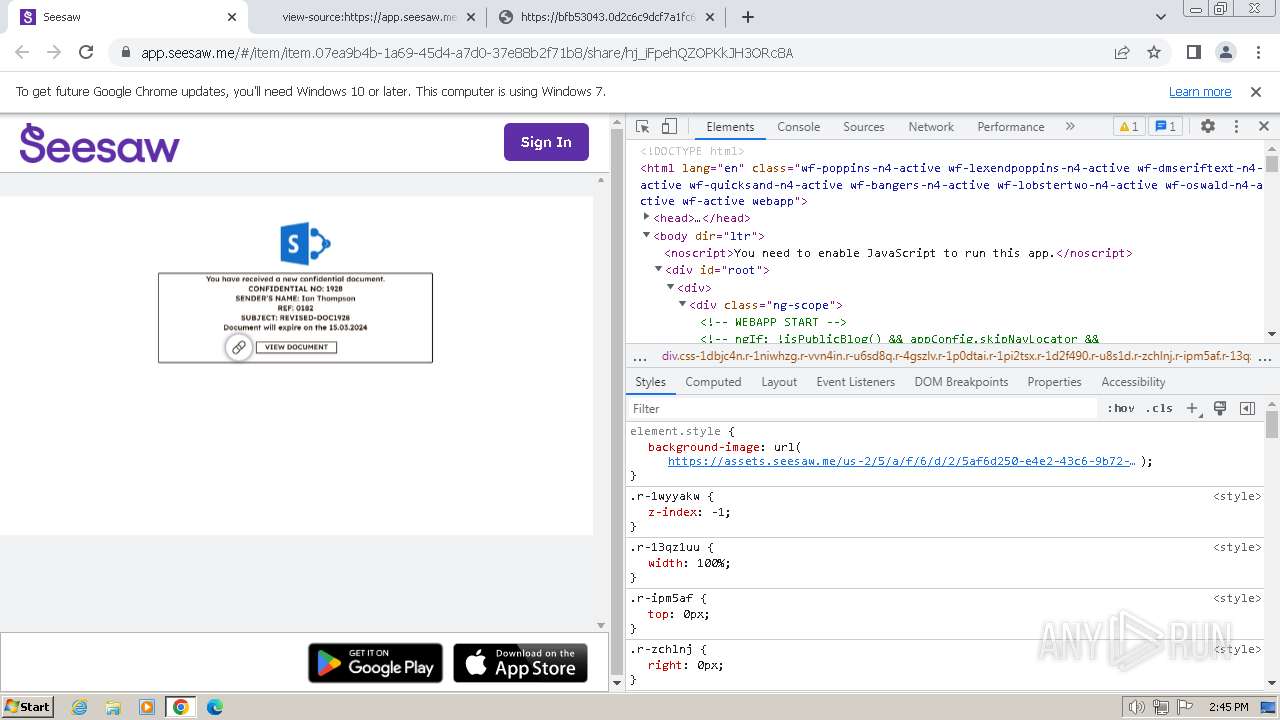
Task: Toggle the device toolbar icon
Action: (x=669, y=127)
